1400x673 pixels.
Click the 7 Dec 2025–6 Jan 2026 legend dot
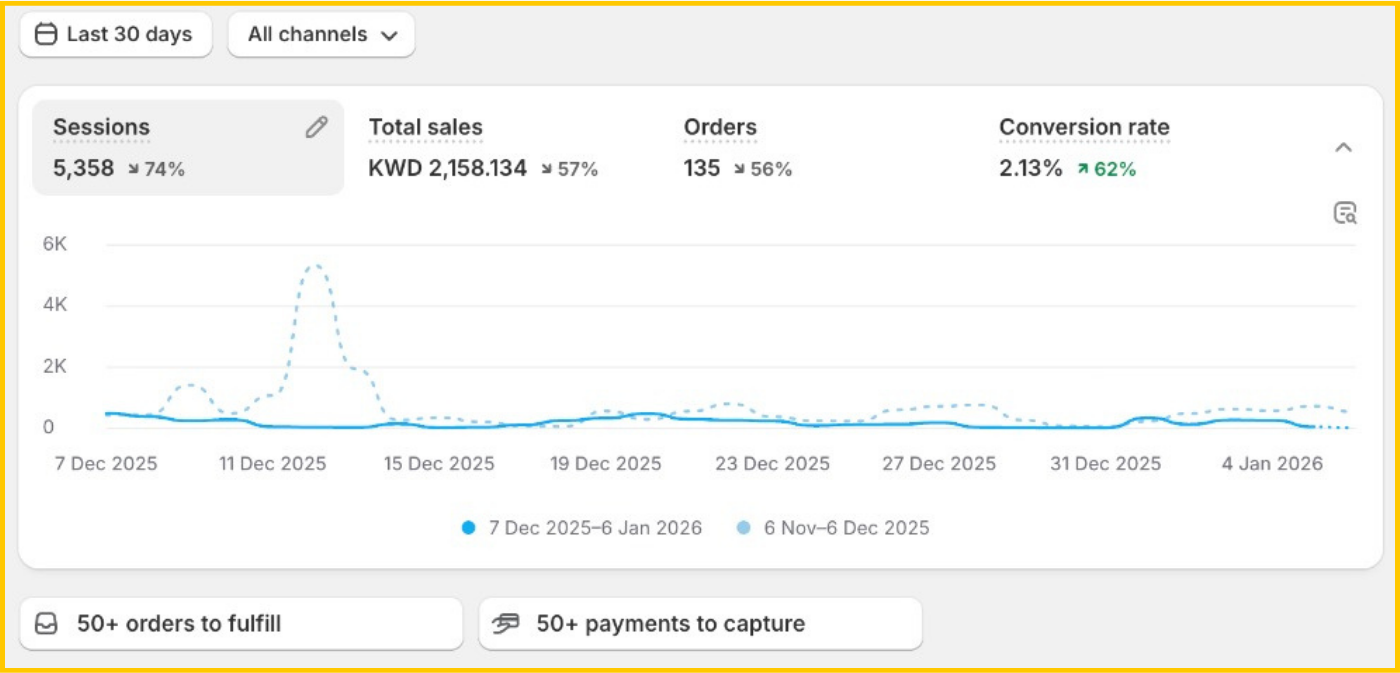pos(468,528)
